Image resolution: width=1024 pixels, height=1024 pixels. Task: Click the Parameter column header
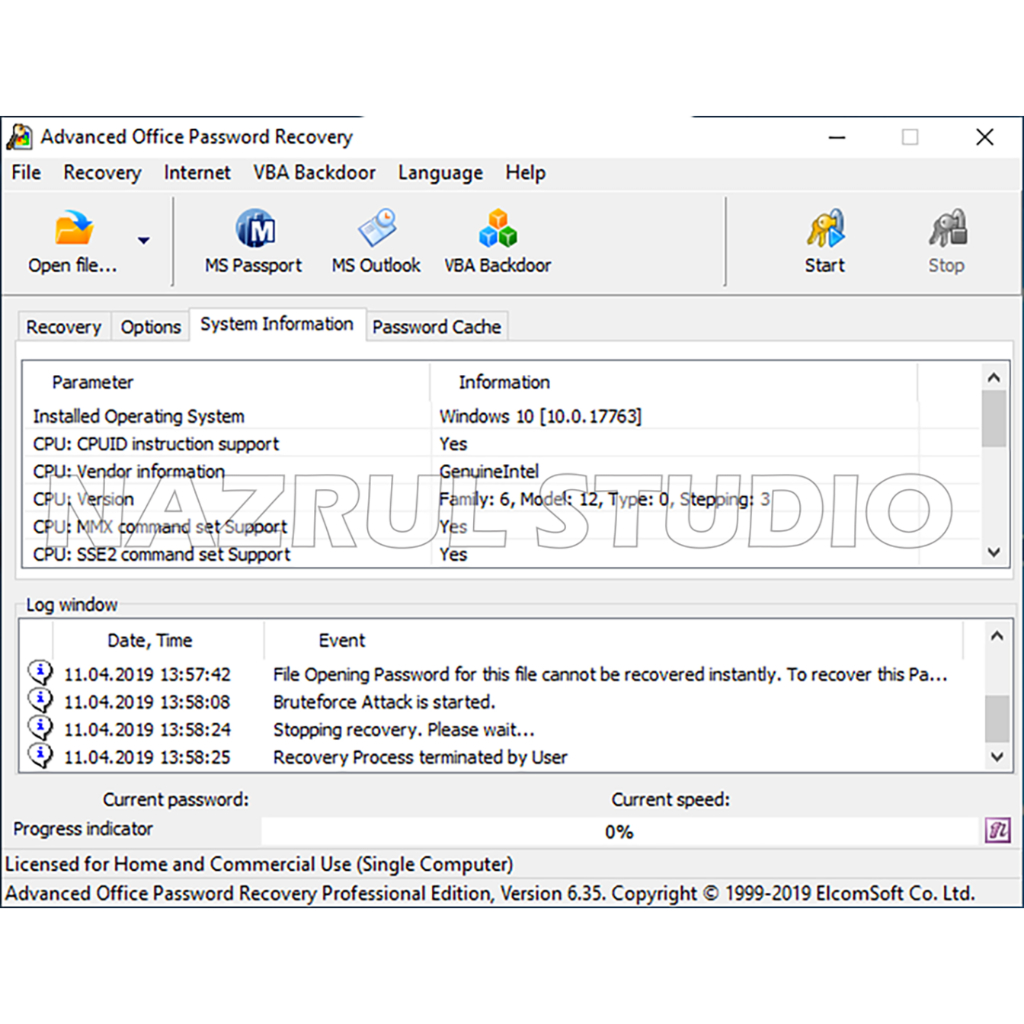tap(93, 382)
